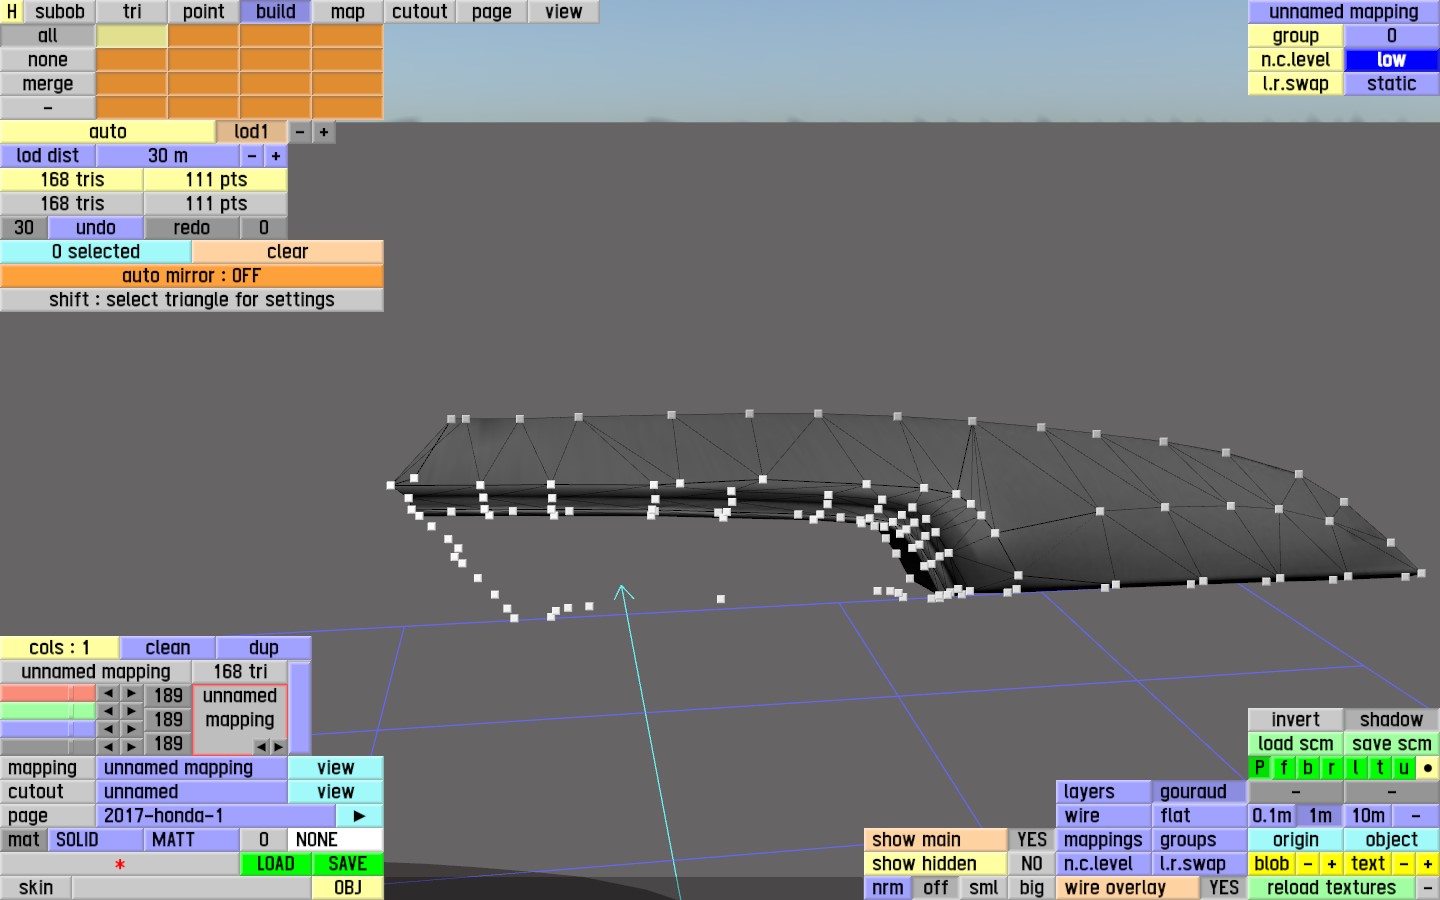This screenshot has width=1440, height=900.
Task: Click the minus button next to text
Action: click(x=1404, y=864)
